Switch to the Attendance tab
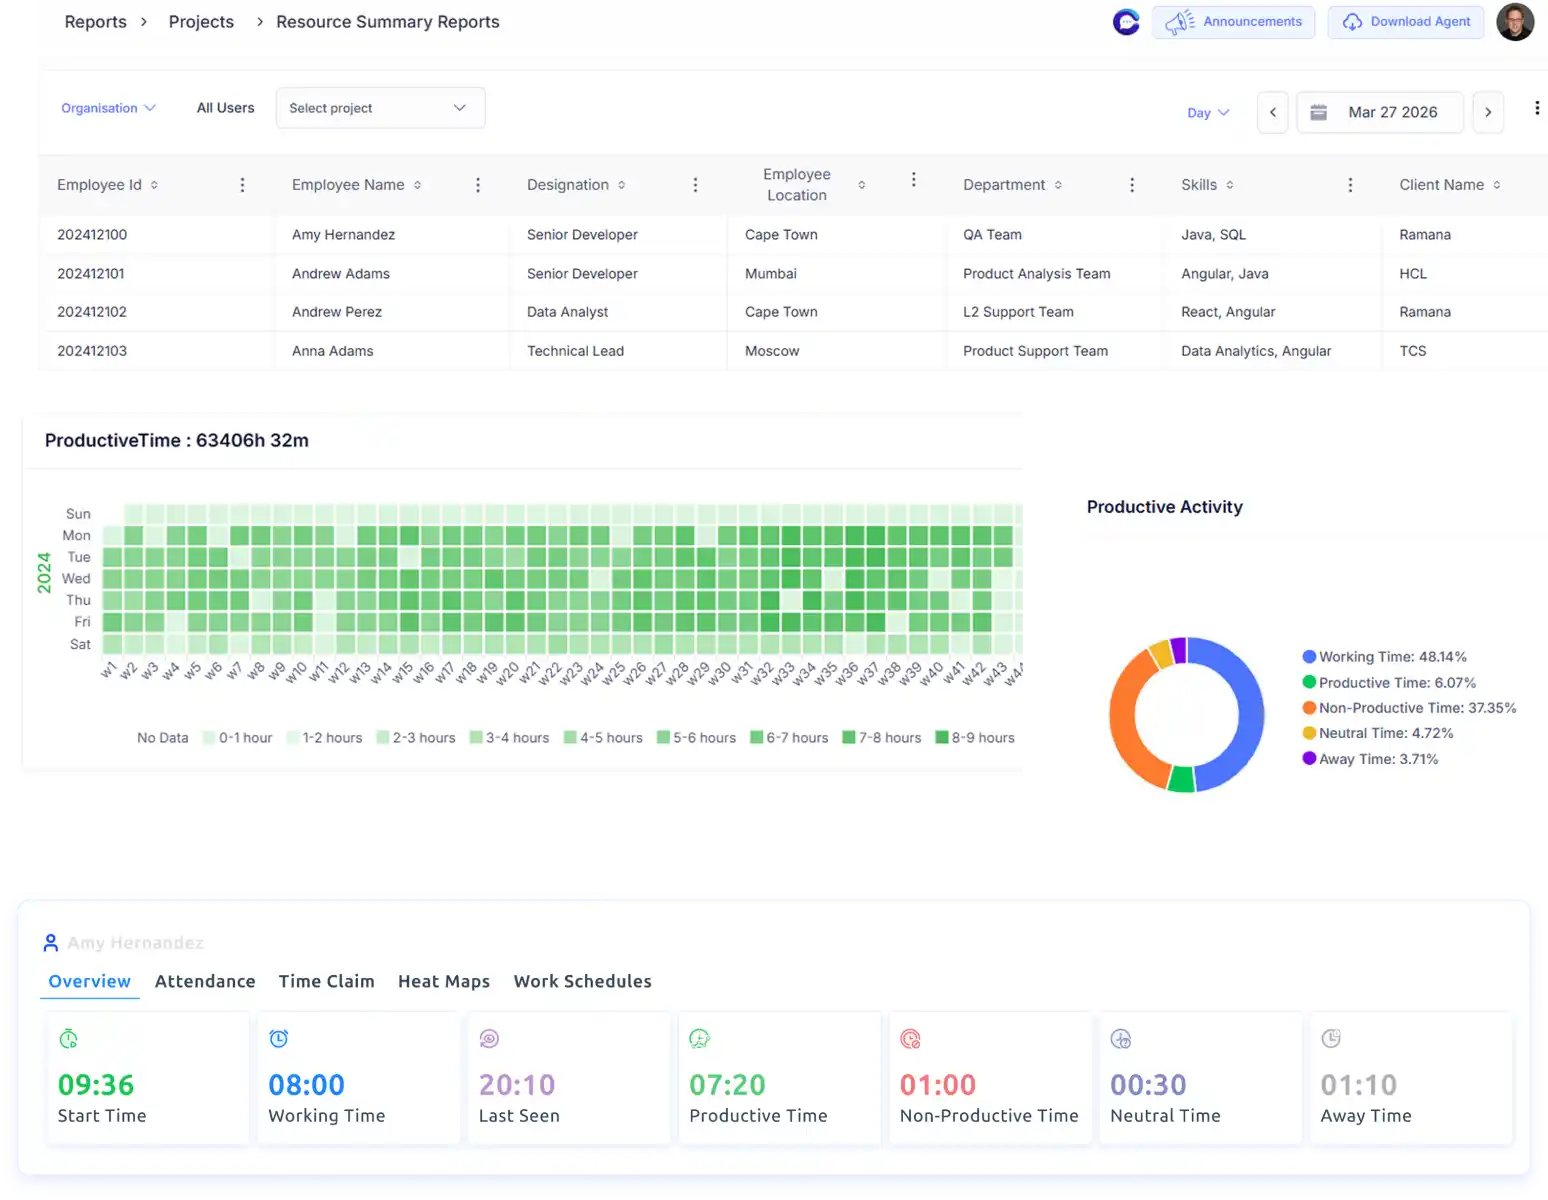The image size is (1548, 1200). click(x=205, y=981)
